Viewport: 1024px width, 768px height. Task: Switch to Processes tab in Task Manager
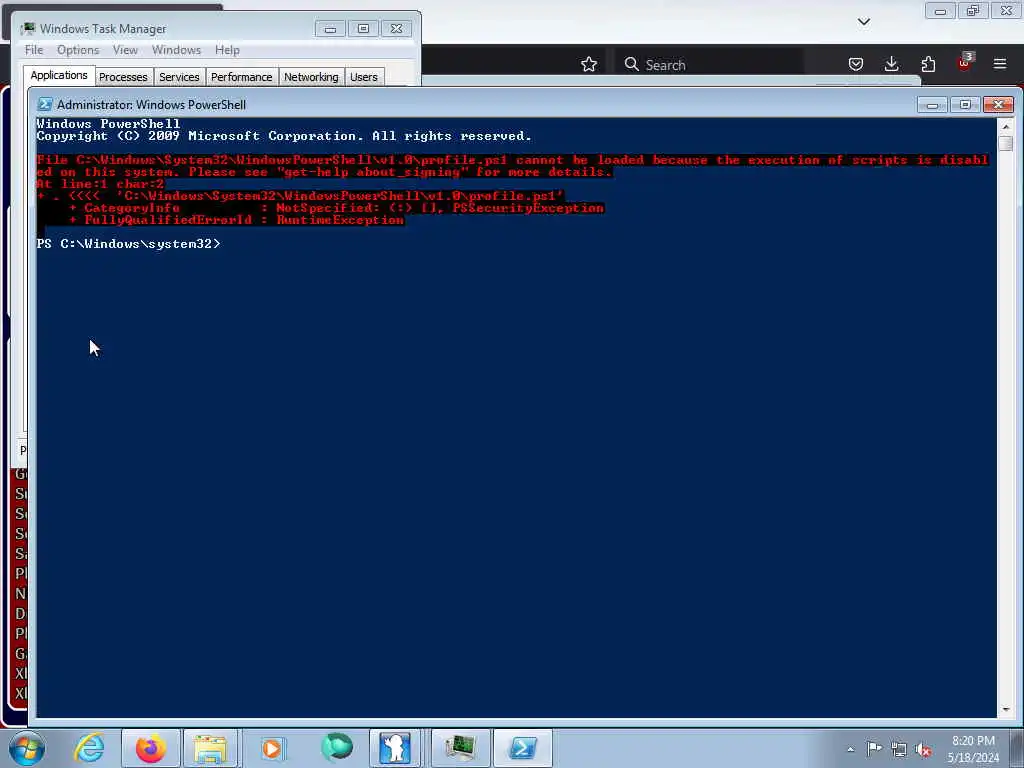(123, 77)
